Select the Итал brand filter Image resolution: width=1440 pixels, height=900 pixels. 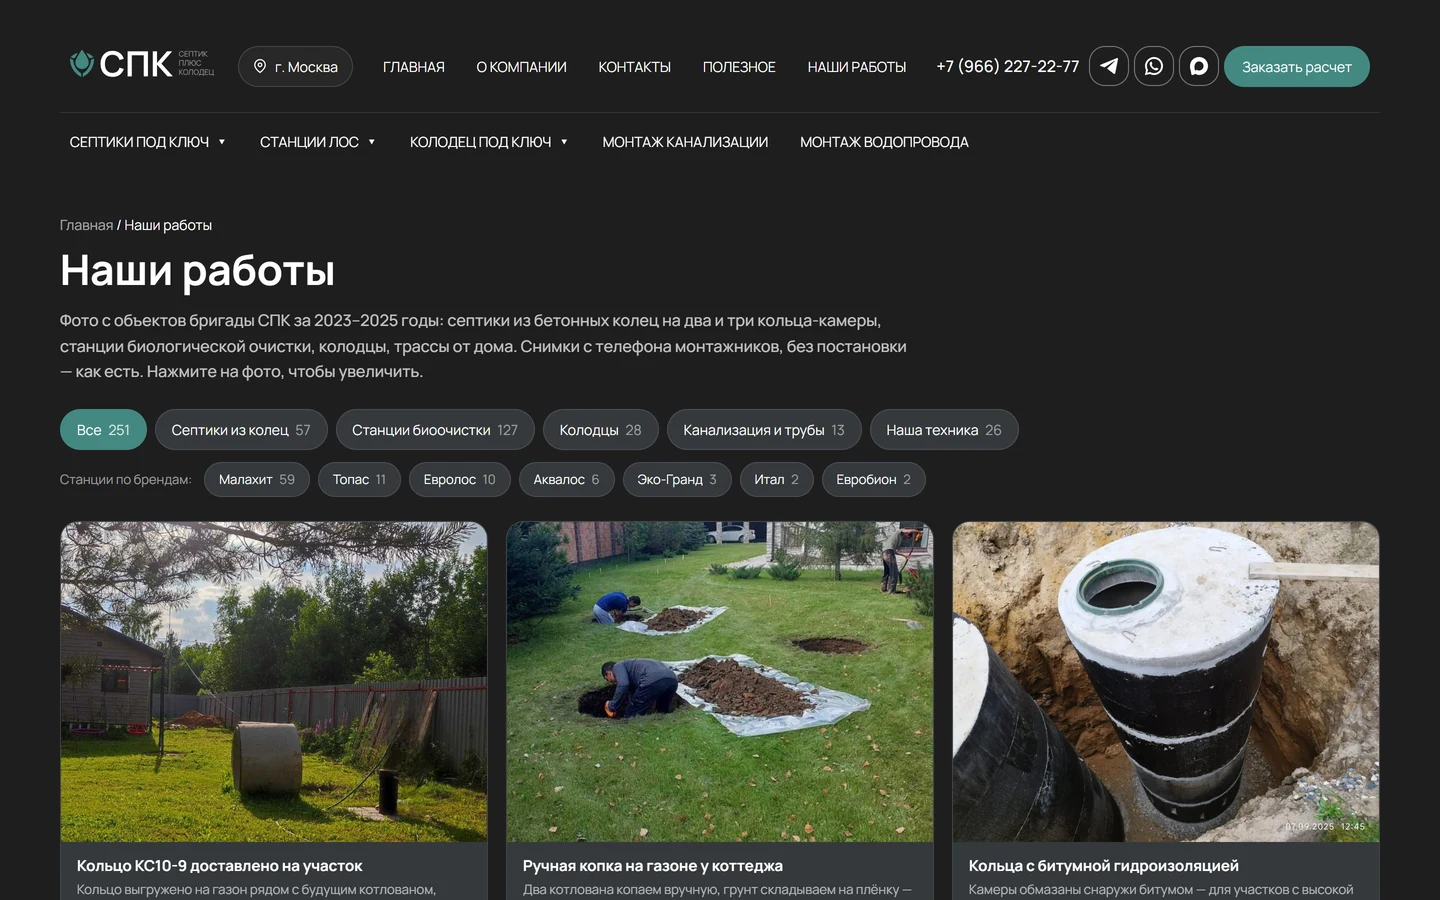pyautogui.click(x=777, y=480)
